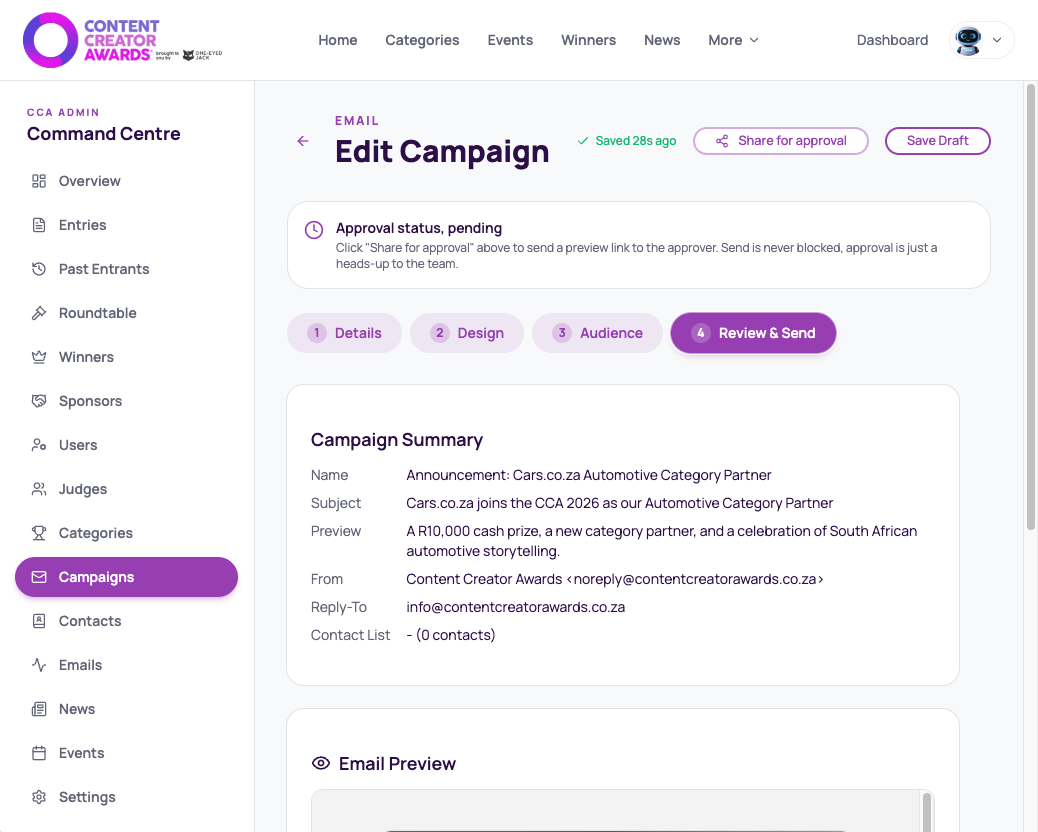Viewport: 1038px width, 832px height.
Task: Open Judges in the sidebar
Action: click(126, 489)
